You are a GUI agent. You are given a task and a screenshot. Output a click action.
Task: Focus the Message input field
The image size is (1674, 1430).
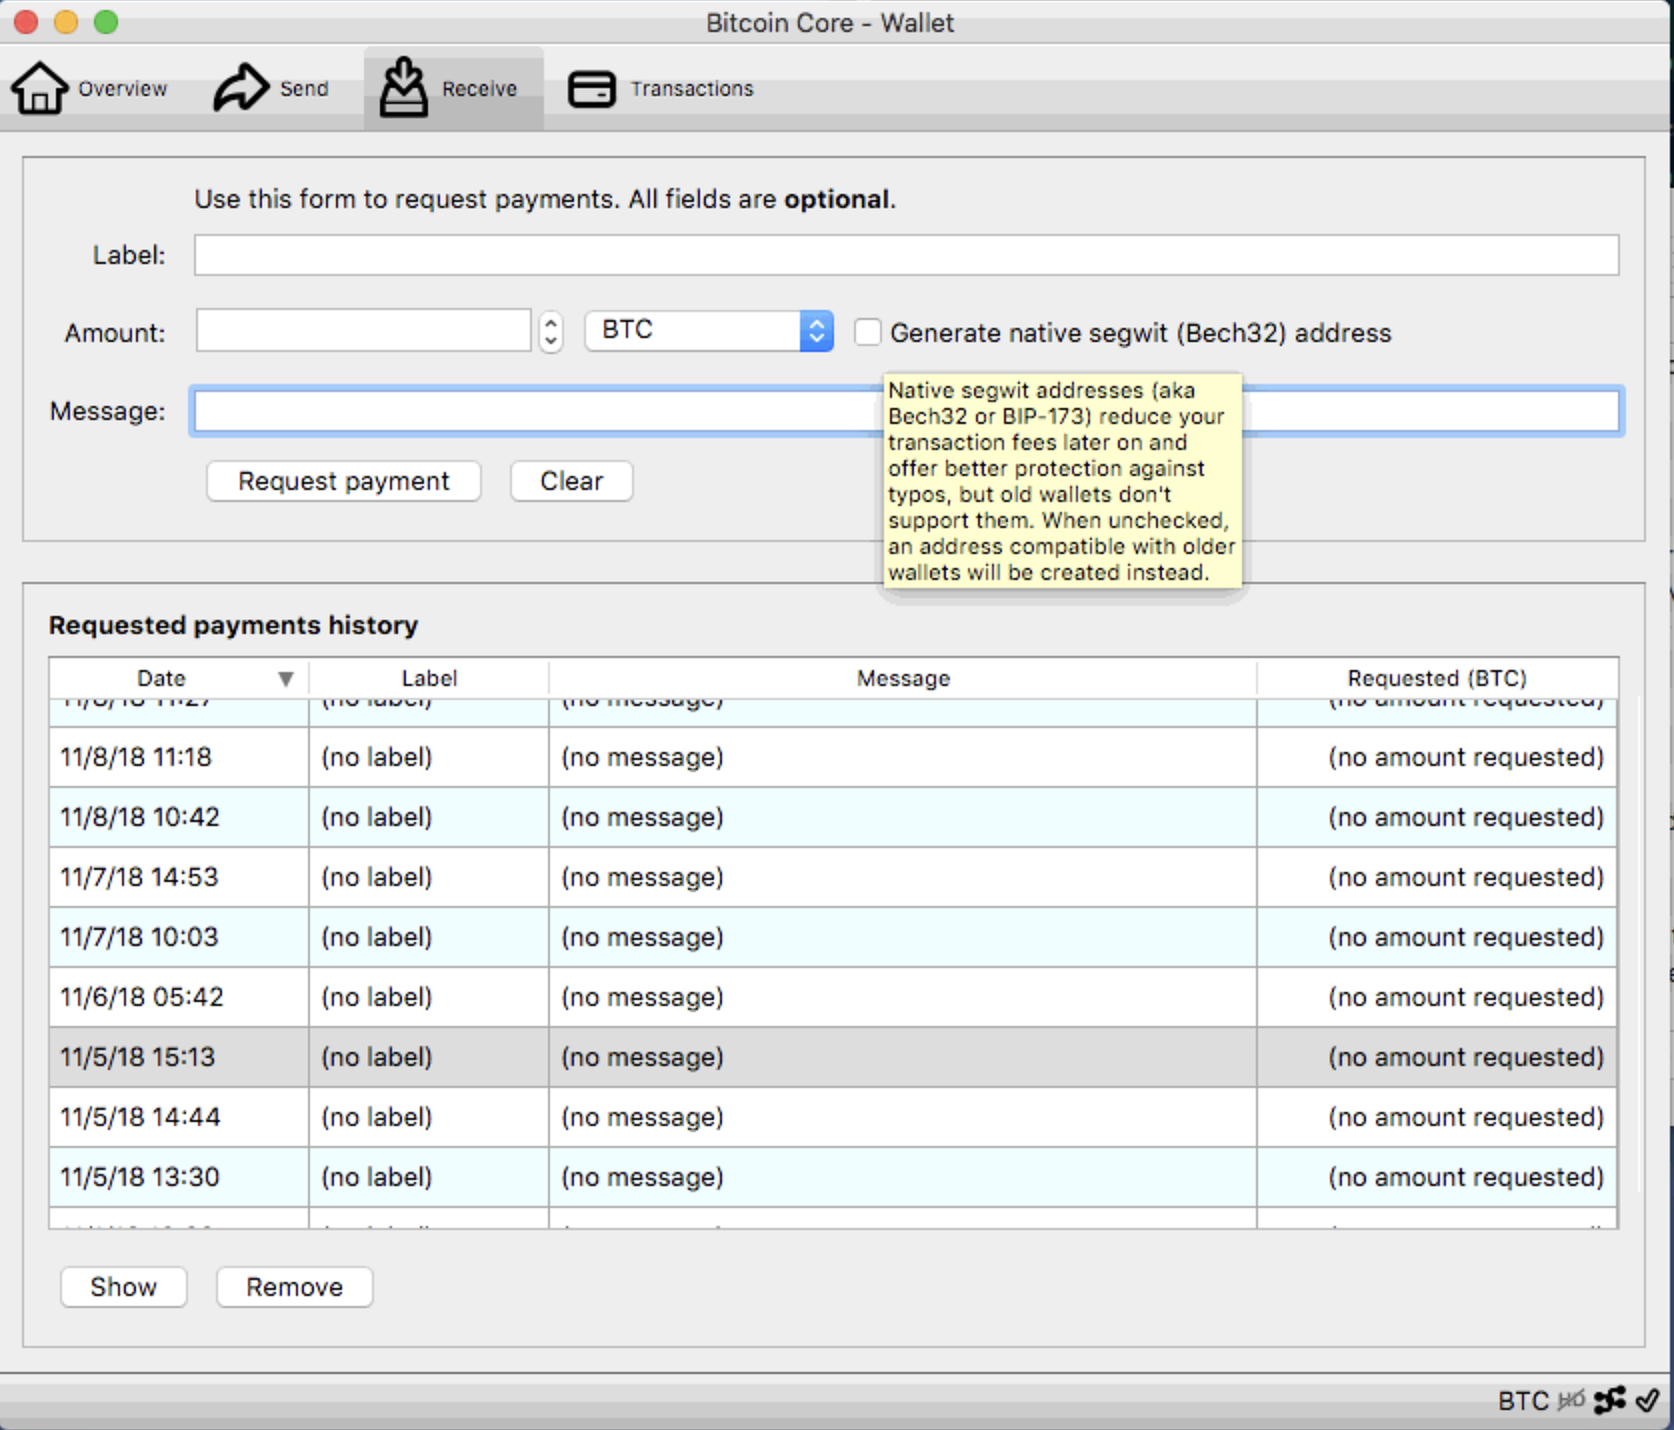point(906,411)
